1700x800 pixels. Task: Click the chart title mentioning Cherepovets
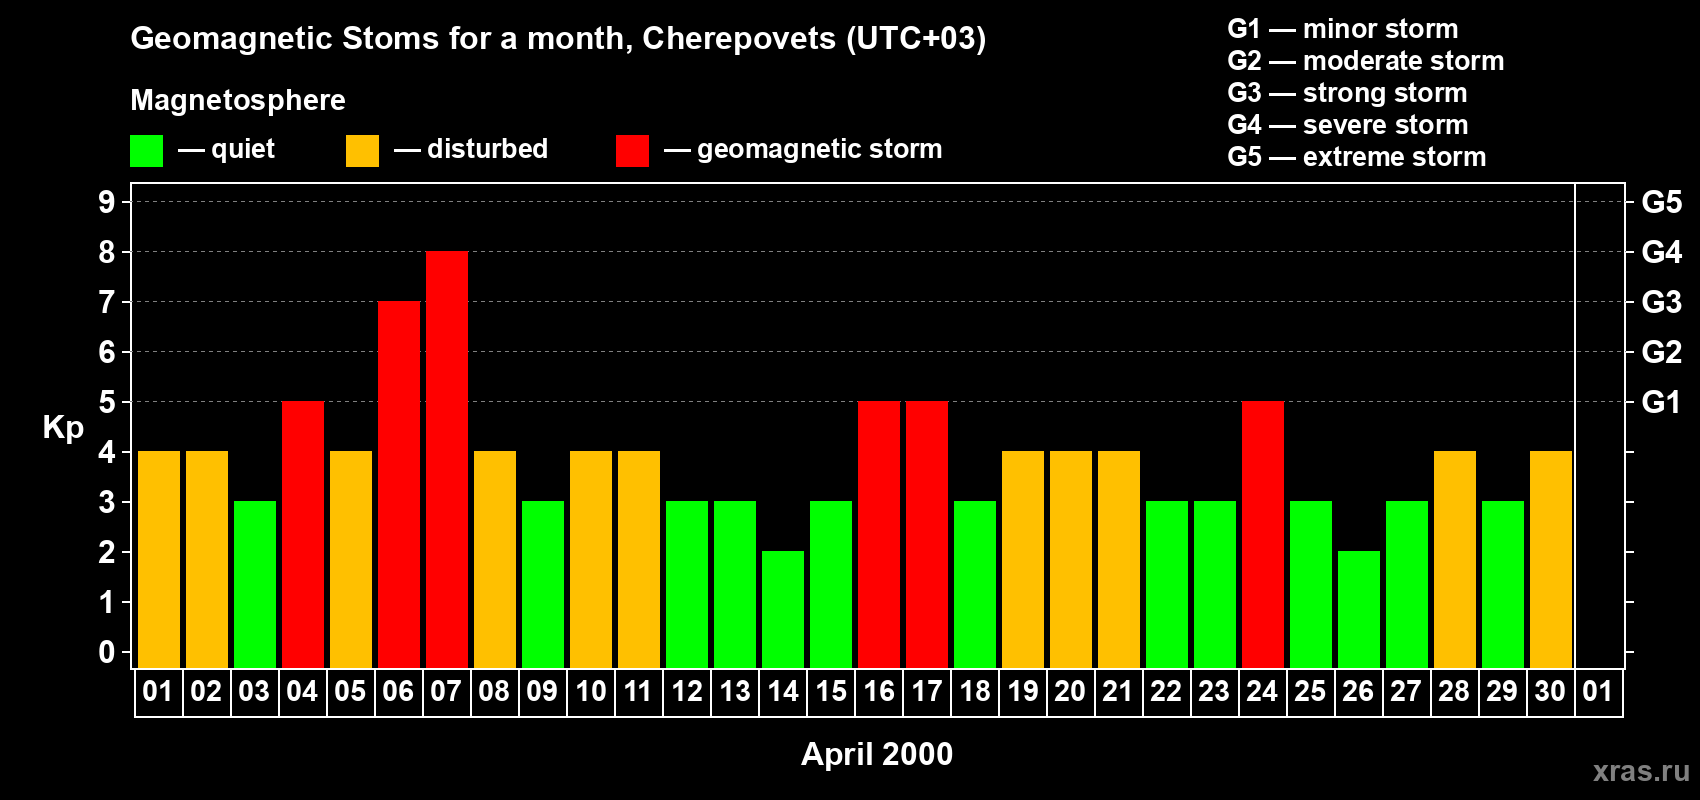click(558, 38)
